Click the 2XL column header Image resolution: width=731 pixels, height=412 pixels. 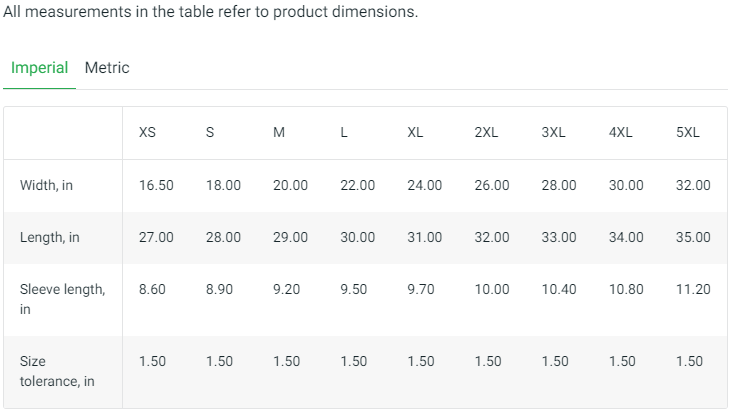coord(486,133)
